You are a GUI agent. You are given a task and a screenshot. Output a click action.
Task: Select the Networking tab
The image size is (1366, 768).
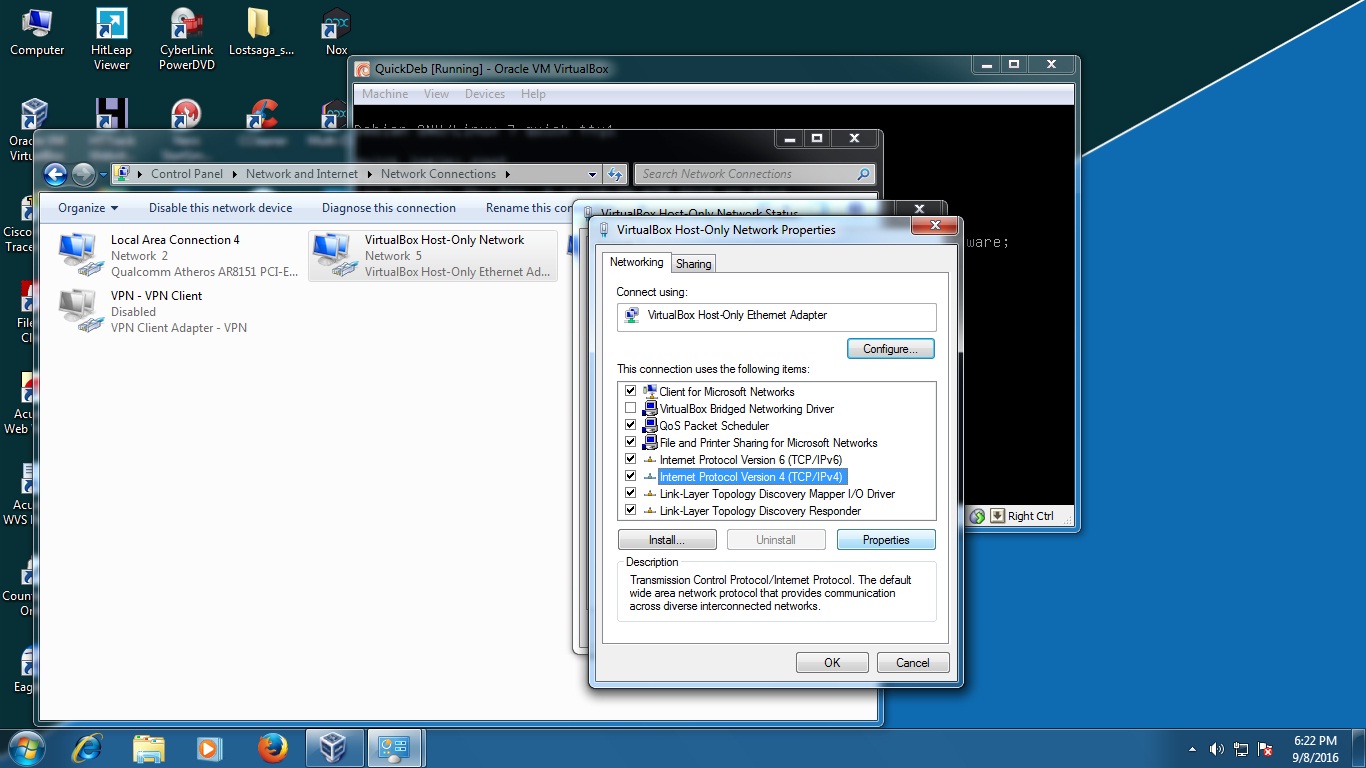coord(636,262)
